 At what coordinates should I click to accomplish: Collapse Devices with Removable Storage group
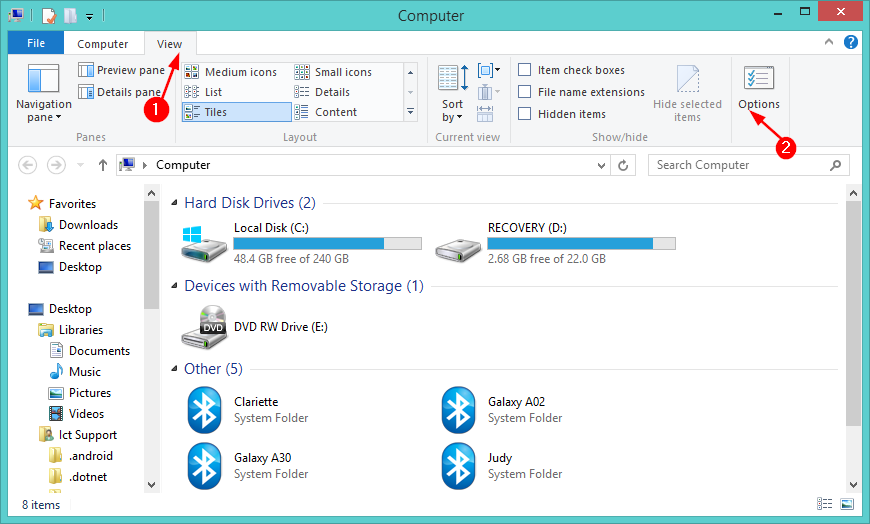[x=174, y=285]
